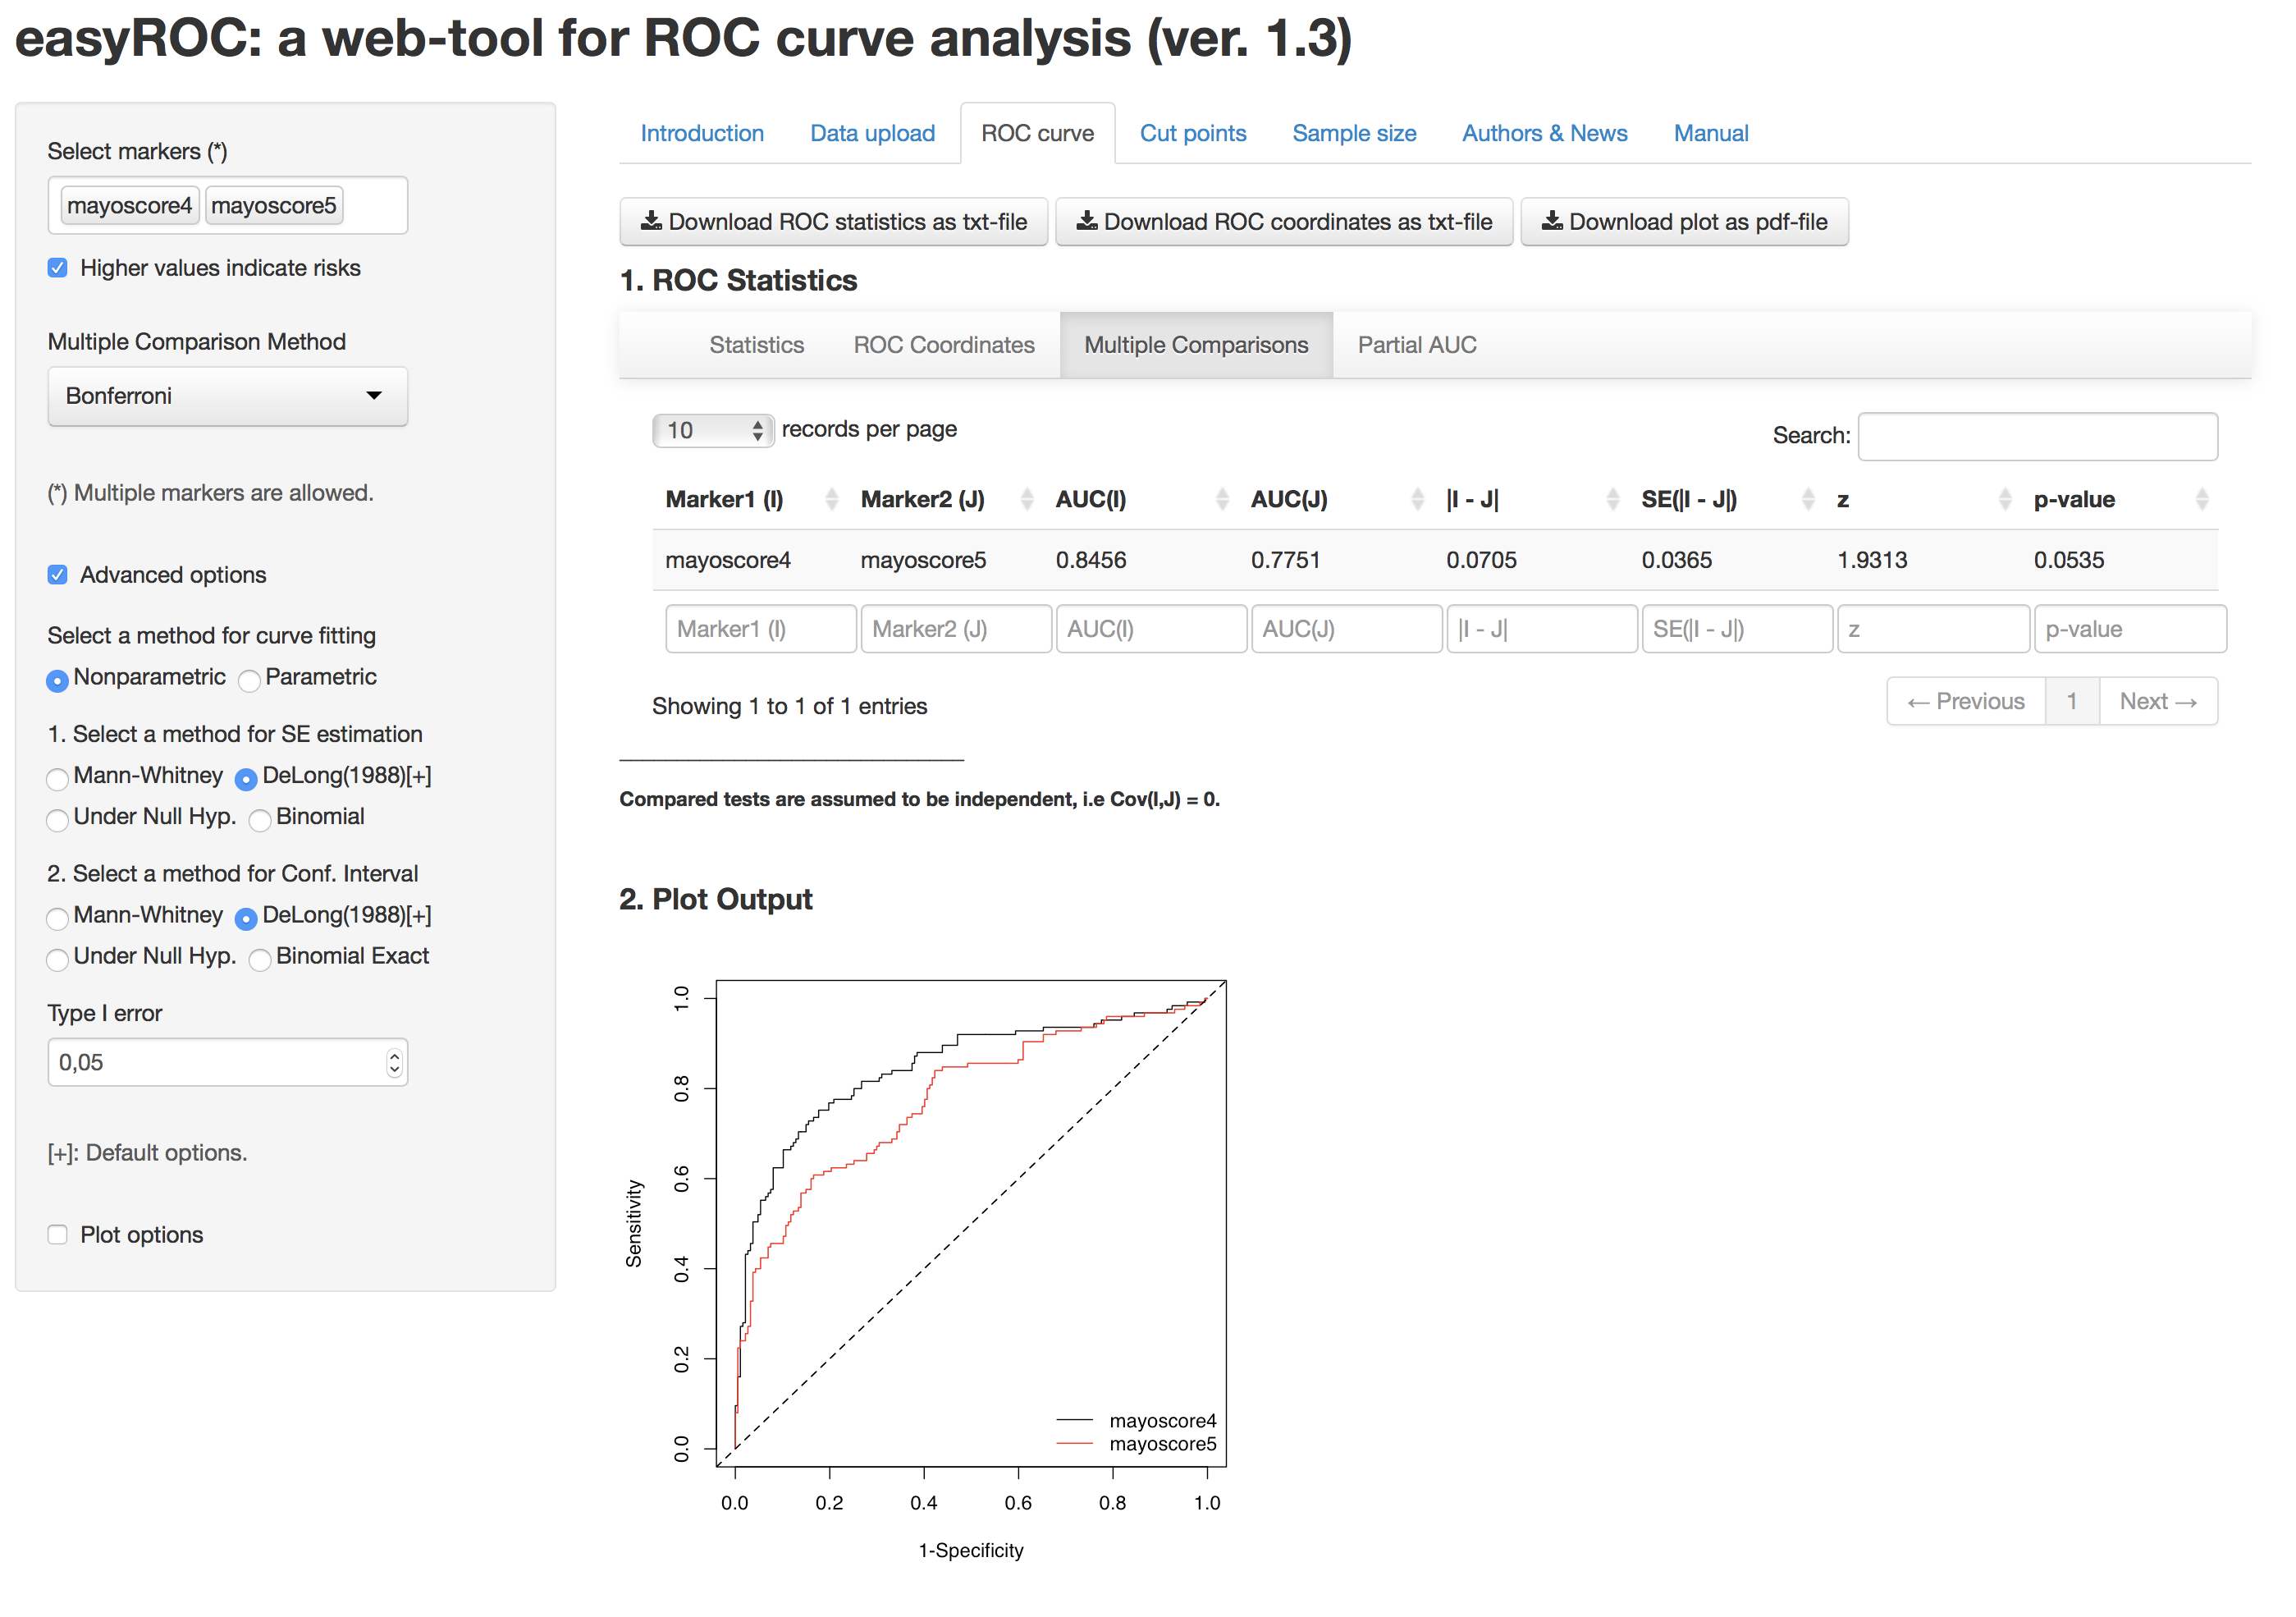Image resolution: width=2296 pixels, height=1617 pixels.
Task: Download ROC statistics as txt-file
Action: pos(833,222)
